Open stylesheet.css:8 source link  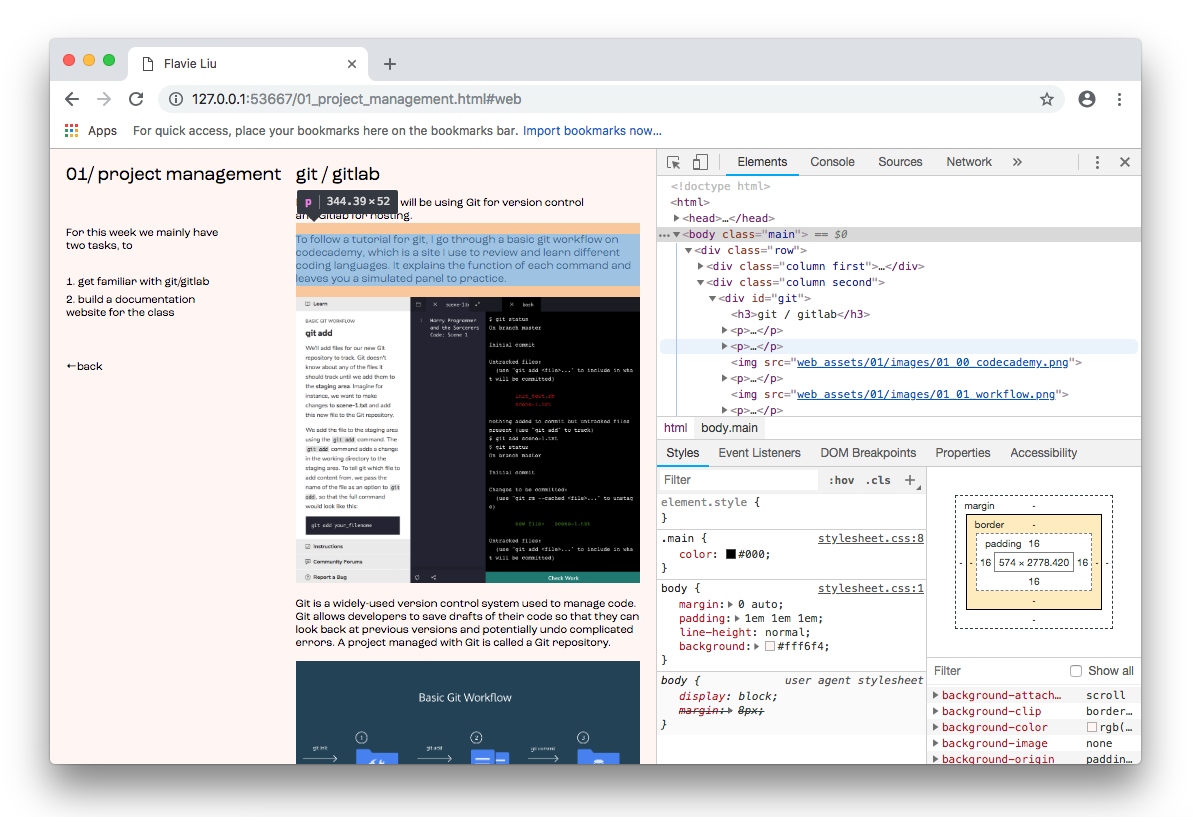tap(870, 539)
